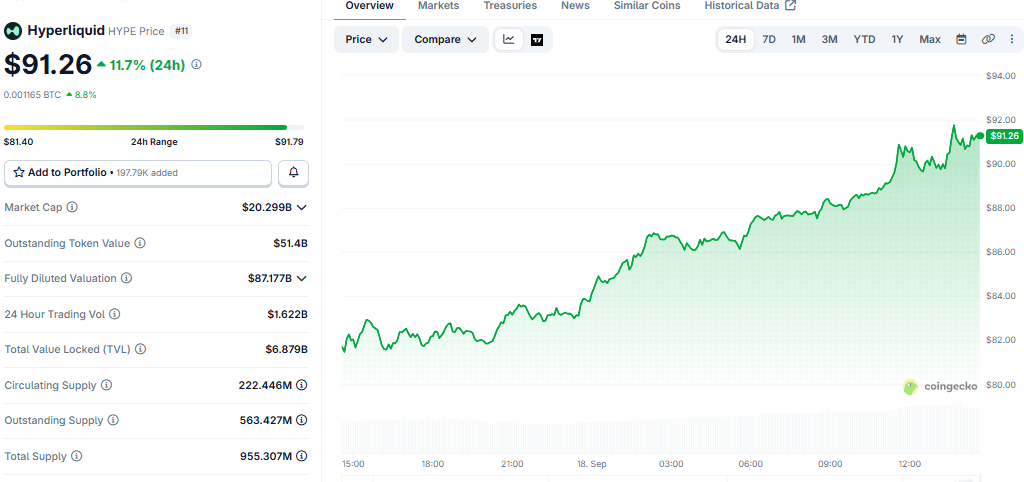Click the #11 rank badge
The height and width of the screenshot is (482, 1024).
pos(181,31)
